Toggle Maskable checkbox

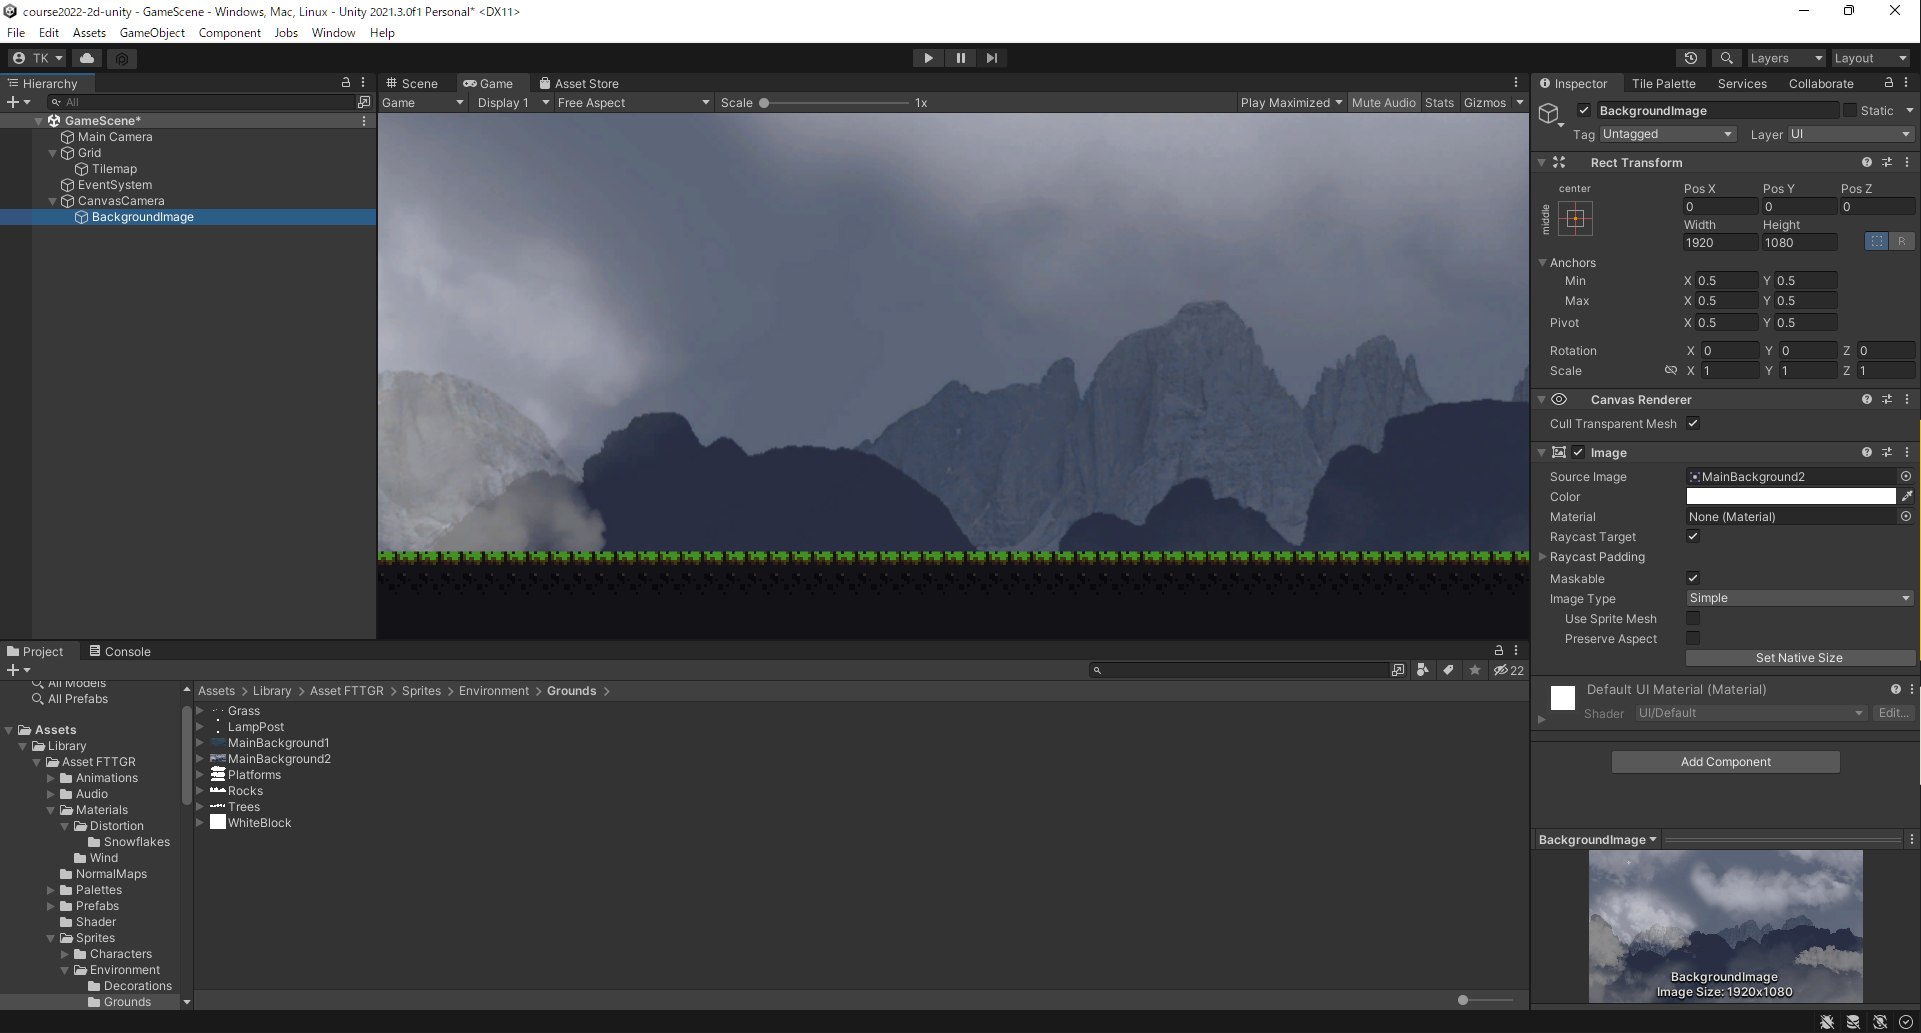coord(1693,578)
